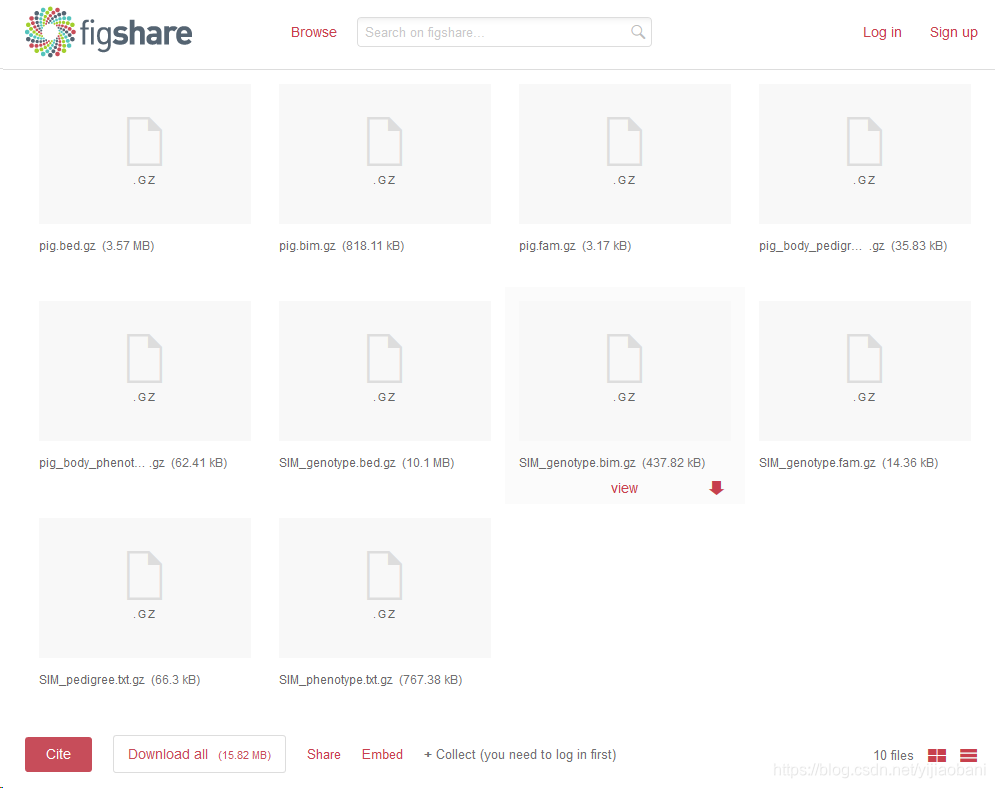Open pig_body_phenot....gz file thumbnail

(x=145, y=371)
